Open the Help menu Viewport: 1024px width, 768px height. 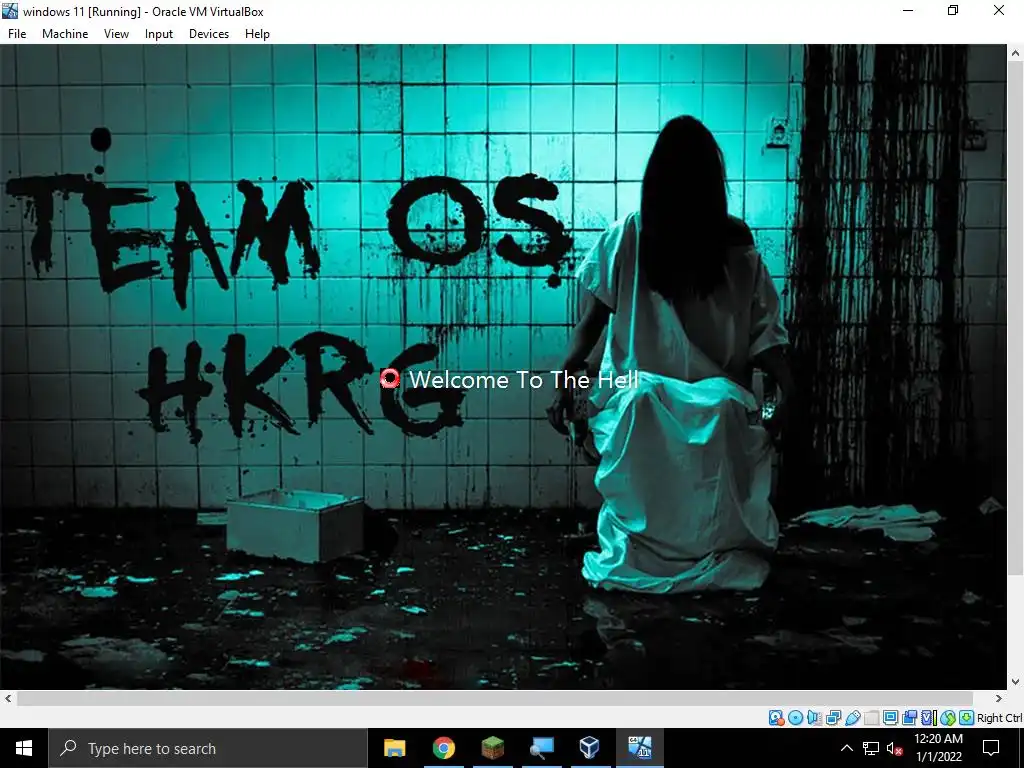coord(257,34)
